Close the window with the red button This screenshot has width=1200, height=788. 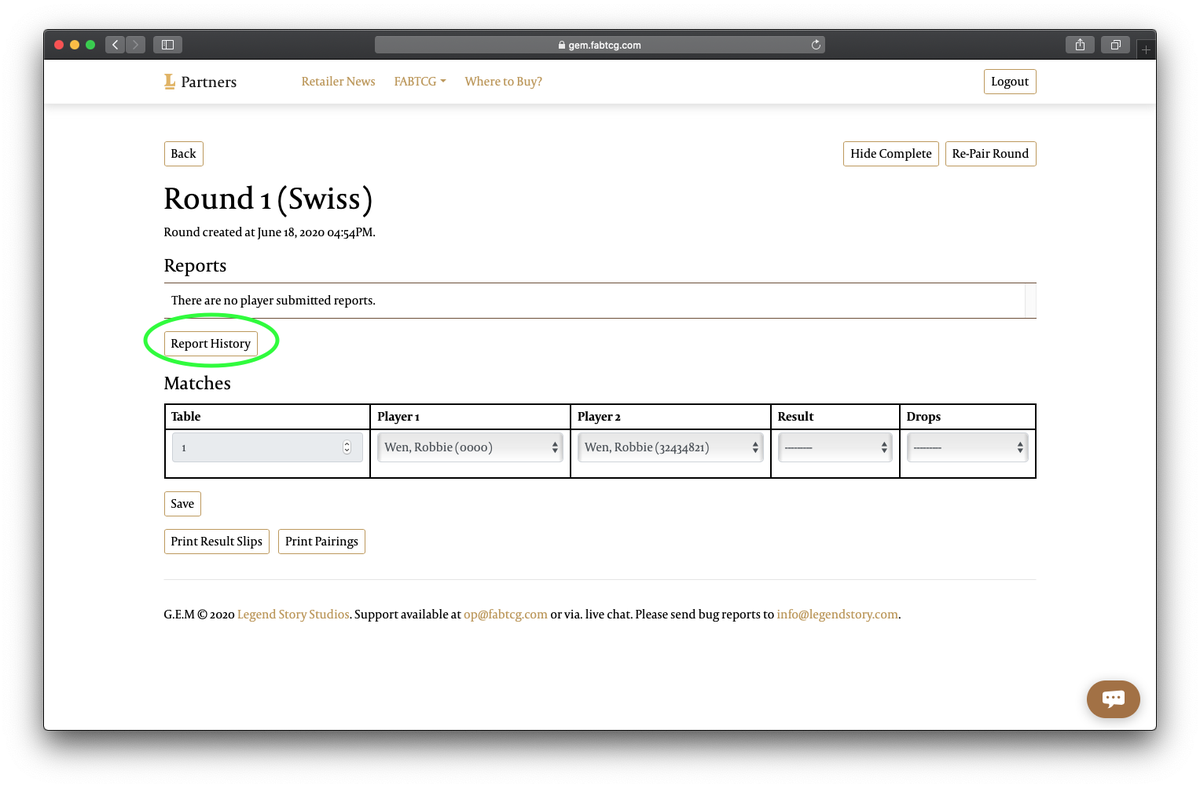coord(59,45)
